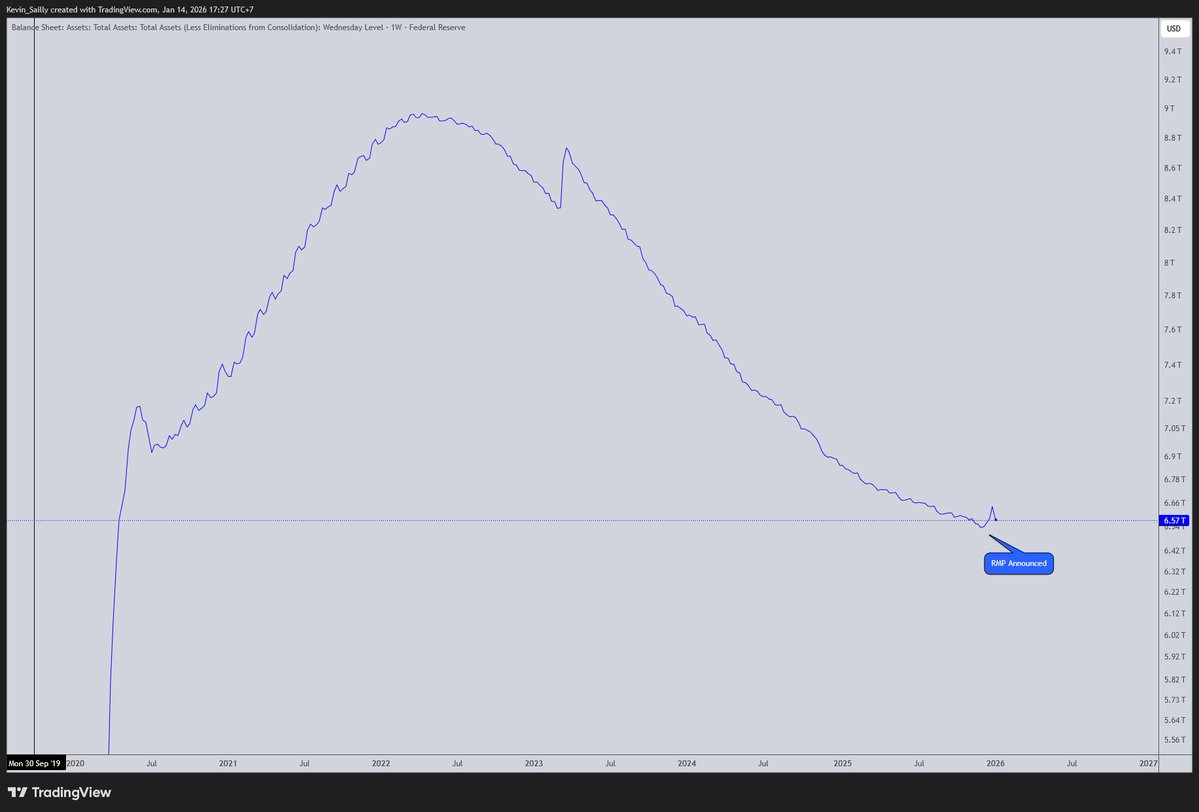Click the 2025 time axis label
The image size is (1199, 812).
point(842,763)
